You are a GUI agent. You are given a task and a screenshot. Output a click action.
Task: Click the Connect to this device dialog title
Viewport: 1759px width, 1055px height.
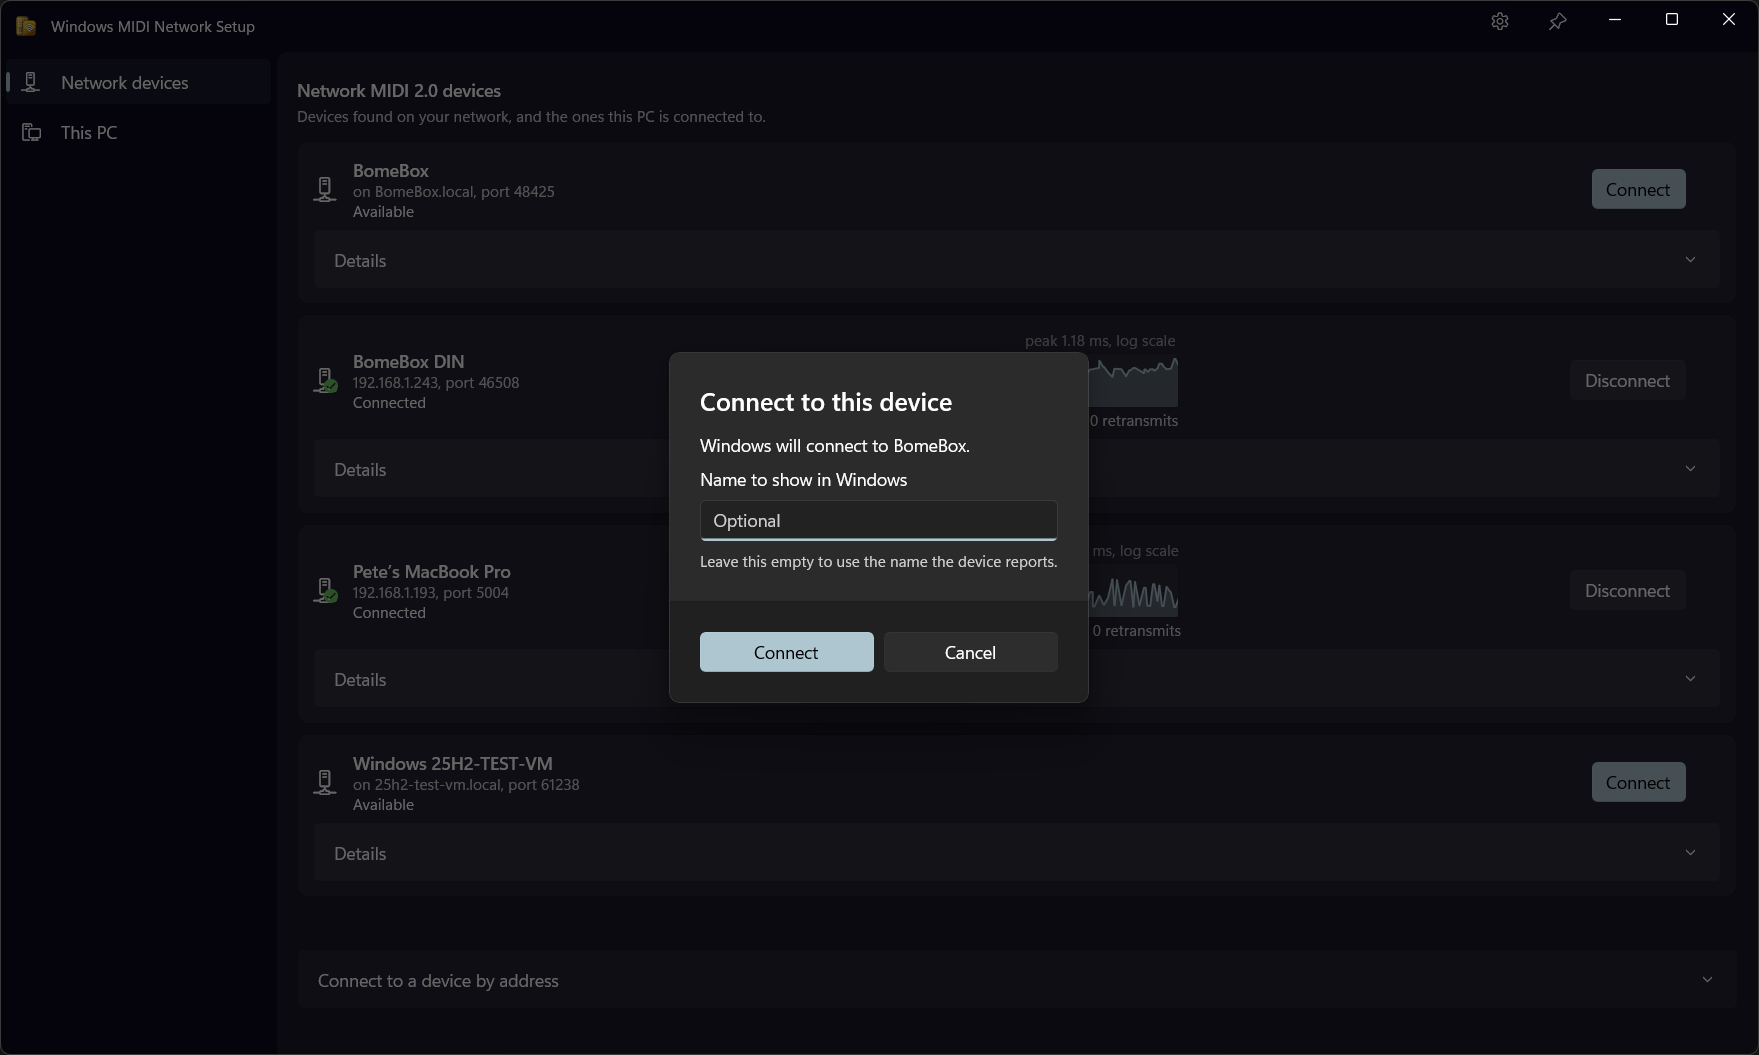click(x=826, y=402)
